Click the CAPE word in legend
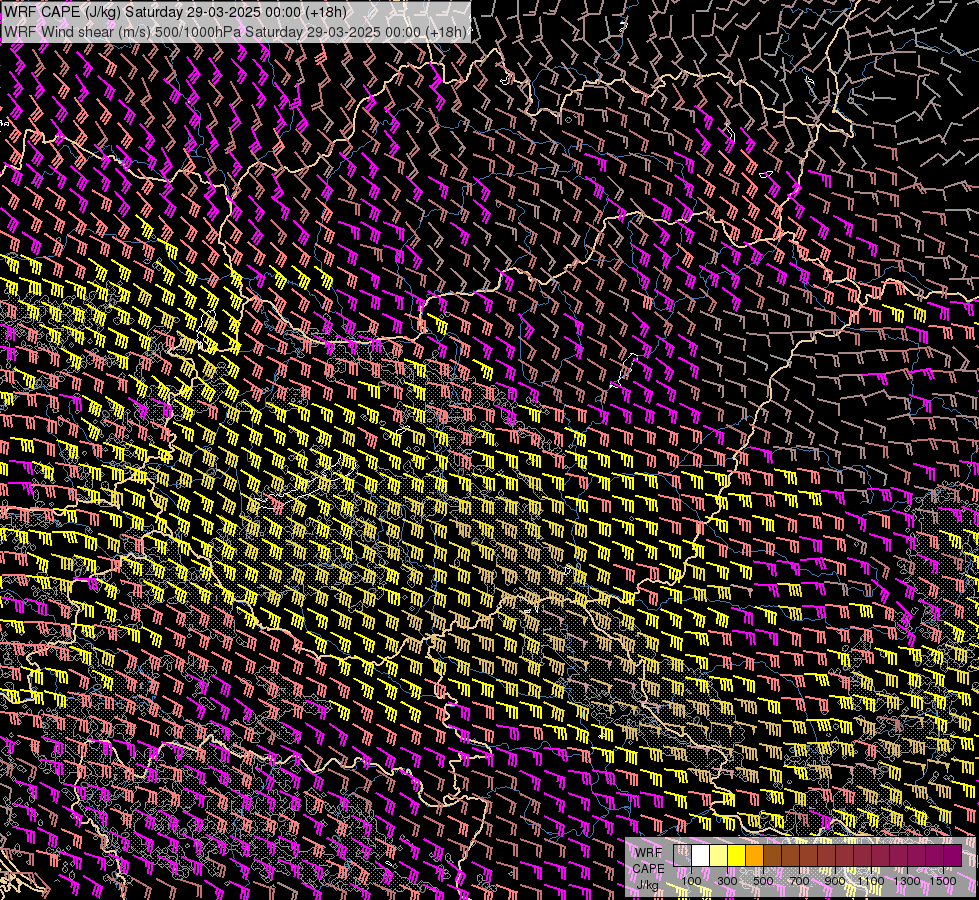 [648, 869]
